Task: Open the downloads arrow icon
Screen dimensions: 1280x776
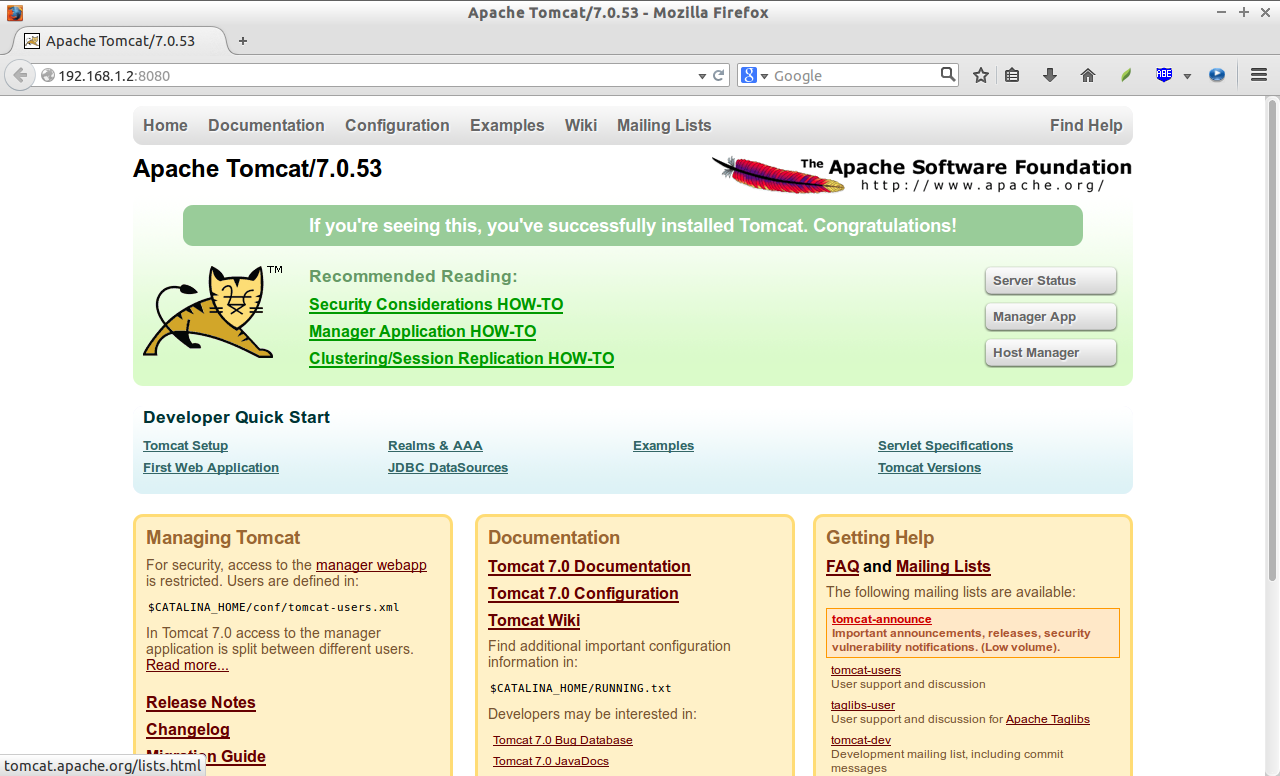Action: click(x=1050, y=75)
